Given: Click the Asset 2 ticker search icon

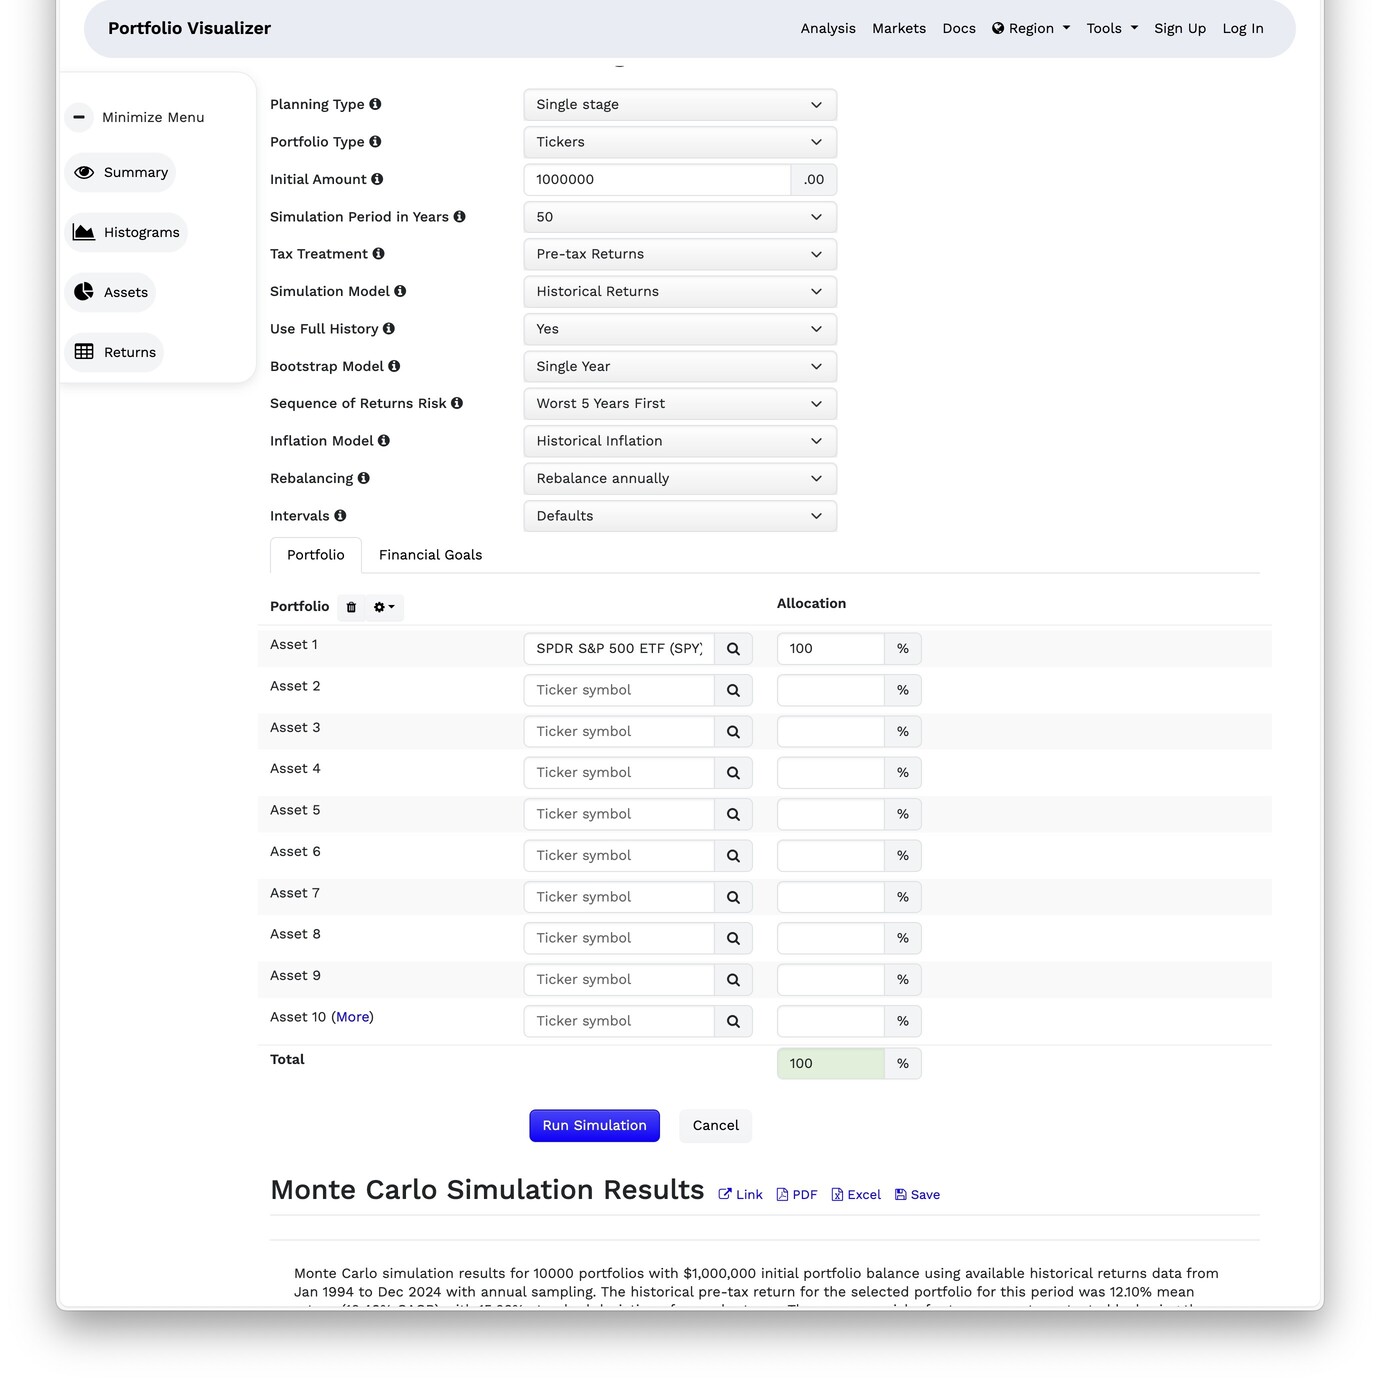Looking at the screenshot, I should [x=733, y=690].
